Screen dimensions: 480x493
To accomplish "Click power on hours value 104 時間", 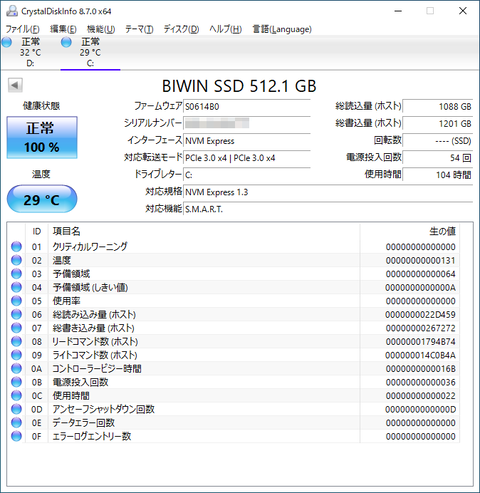I will pyautogui.click(x=438, y=175).
